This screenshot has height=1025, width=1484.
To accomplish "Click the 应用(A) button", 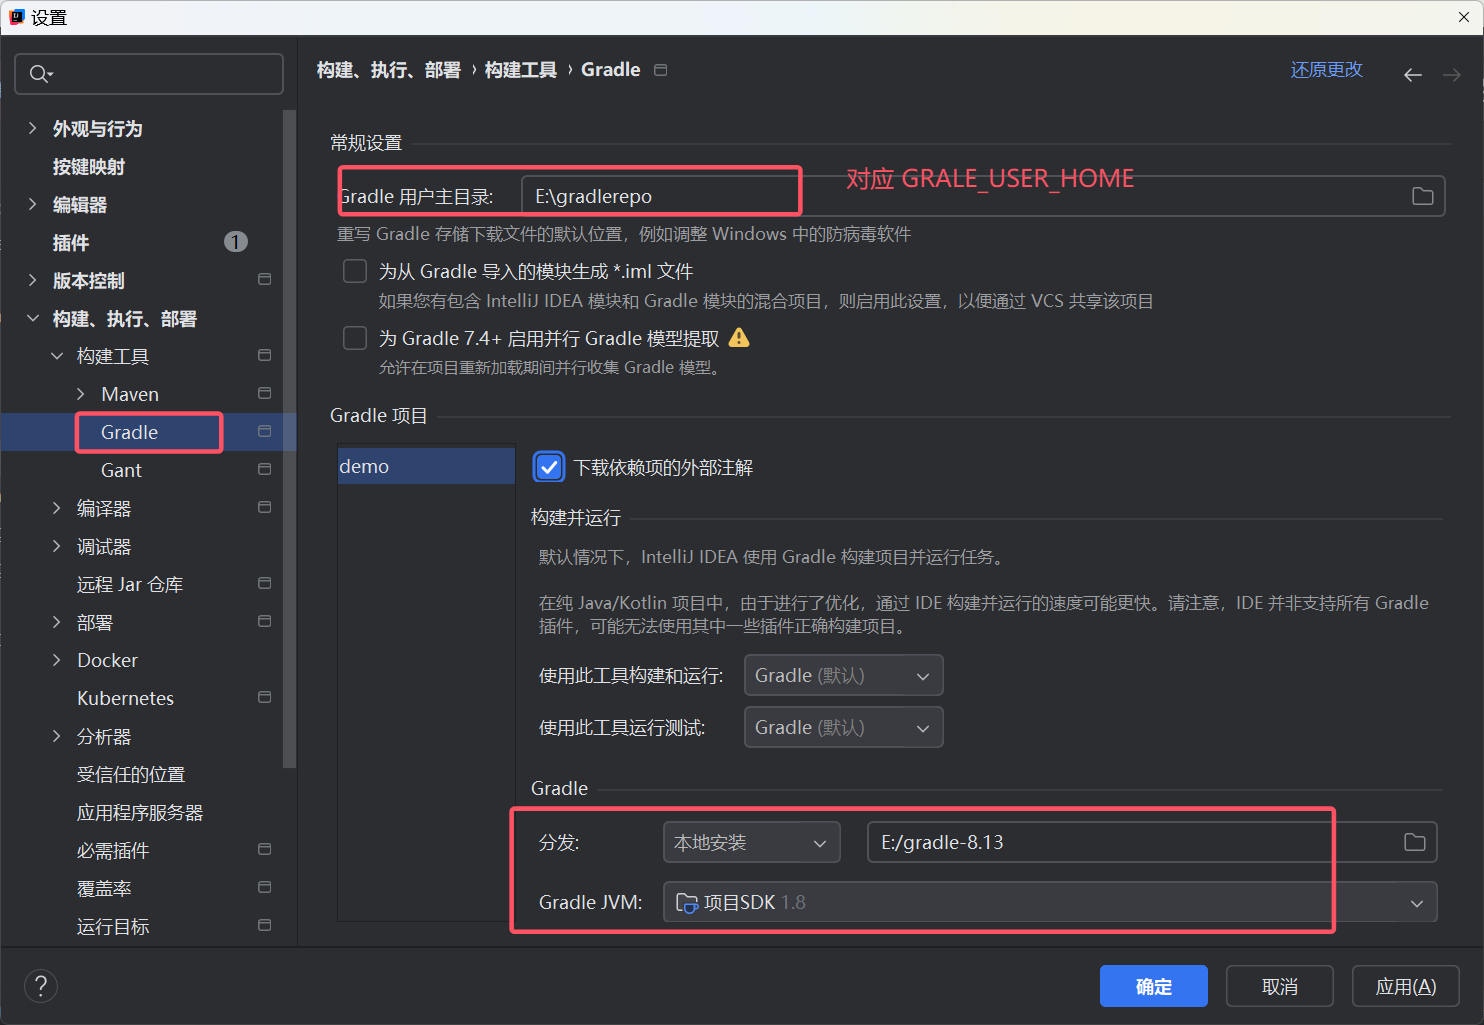I will (1405, 986).
